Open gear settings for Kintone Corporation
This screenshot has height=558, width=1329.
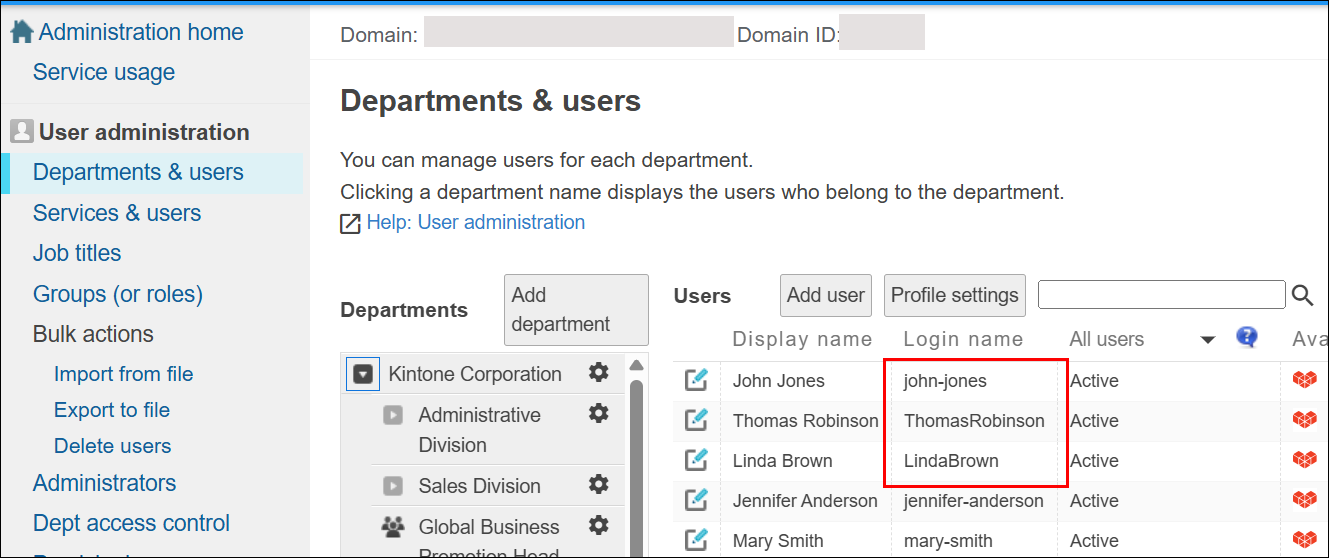click(x=598, y=373)
